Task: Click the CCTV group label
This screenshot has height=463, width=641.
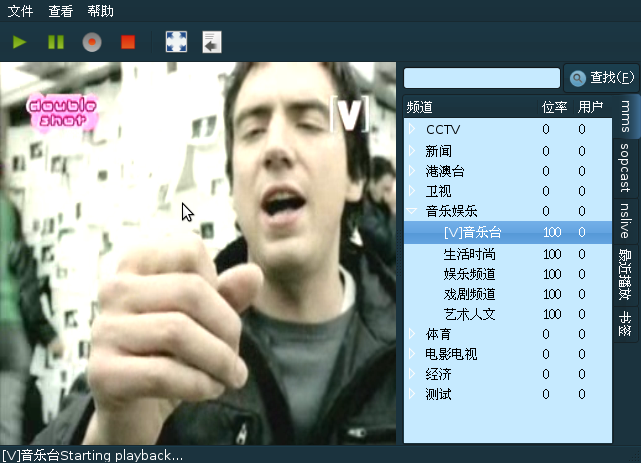Action: [x=443, y=130]
